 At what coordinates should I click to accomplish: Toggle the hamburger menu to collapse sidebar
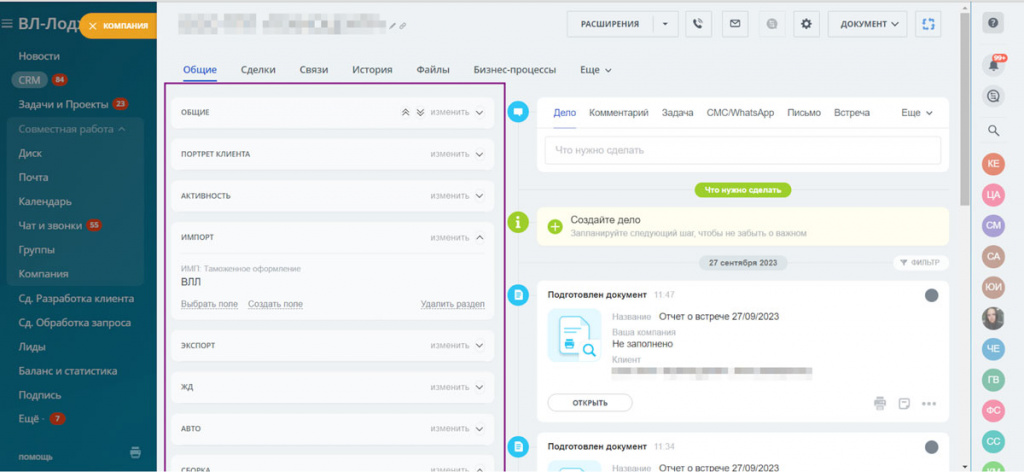(8, 25)
